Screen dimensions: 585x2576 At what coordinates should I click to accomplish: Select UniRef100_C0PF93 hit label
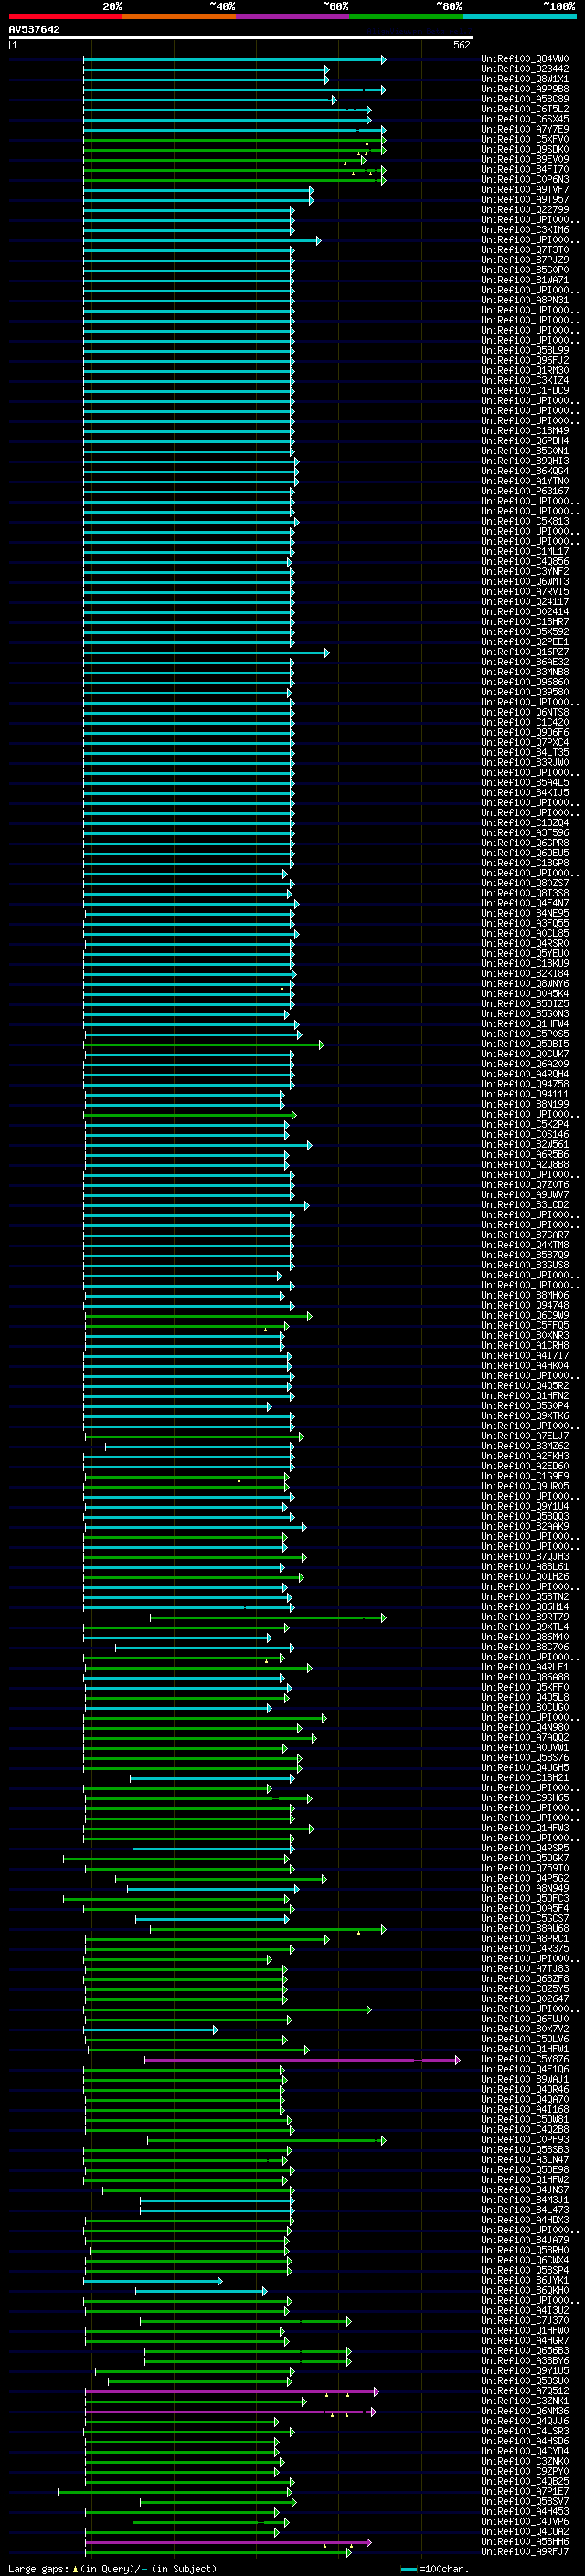coord(525,2140)
